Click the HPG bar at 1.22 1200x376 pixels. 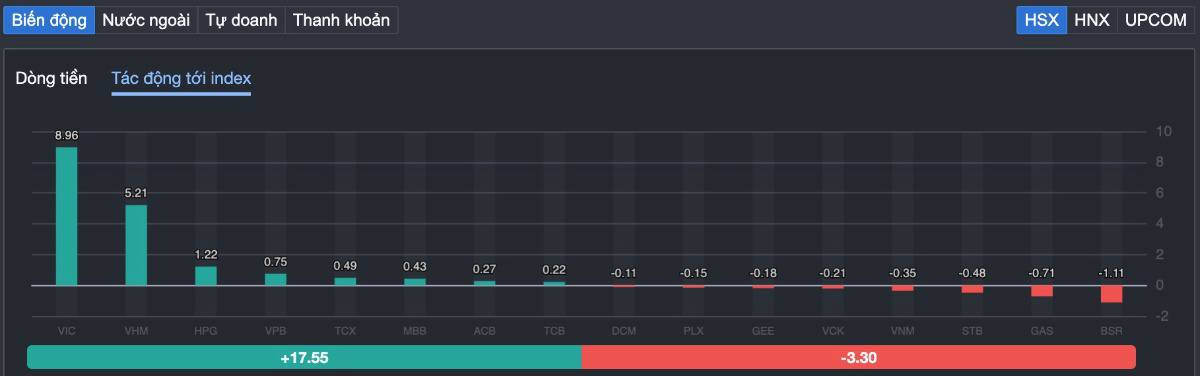pos(206,276)
